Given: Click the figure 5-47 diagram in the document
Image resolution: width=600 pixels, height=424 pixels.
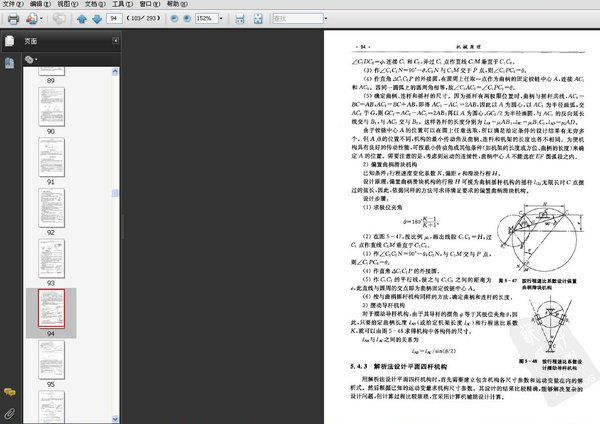Looking at the screenshot, I should tap(540, 237).
